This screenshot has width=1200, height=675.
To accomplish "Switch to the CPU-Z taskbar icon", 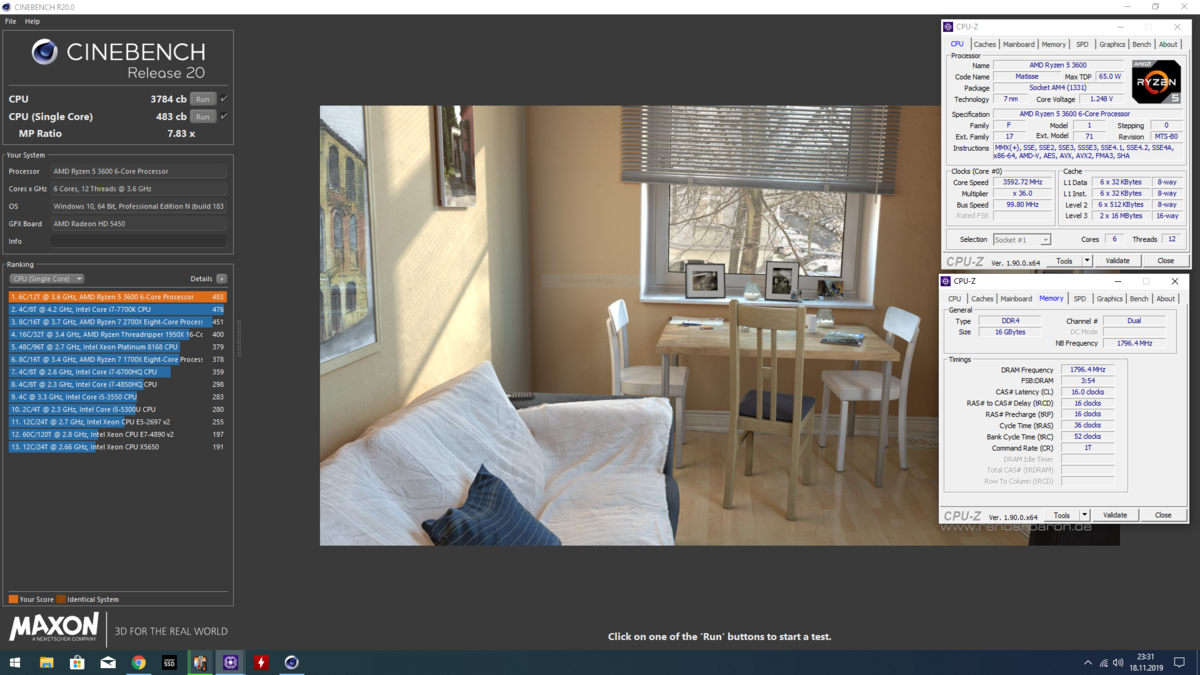I will coord(231,663).
